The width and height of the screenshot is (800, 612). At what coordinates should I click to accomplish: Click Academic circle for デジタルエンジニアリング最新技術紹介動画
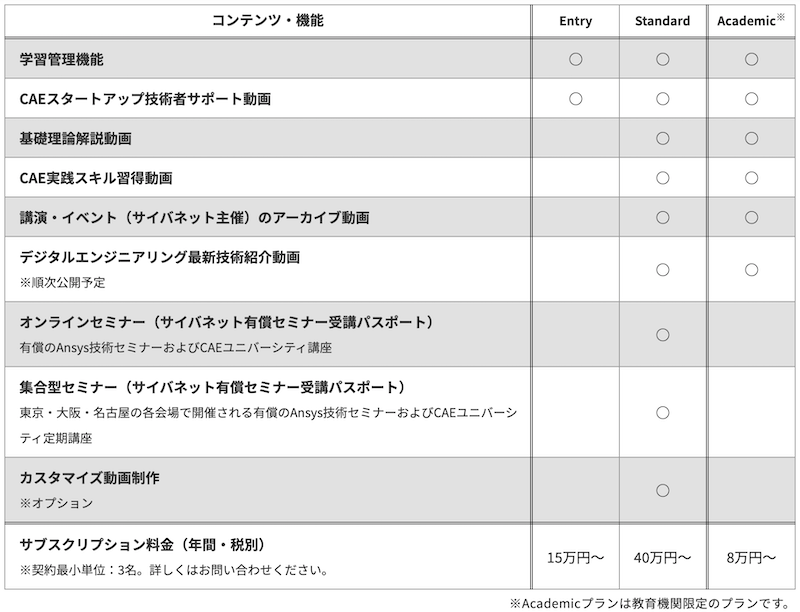tap(751, 269)
